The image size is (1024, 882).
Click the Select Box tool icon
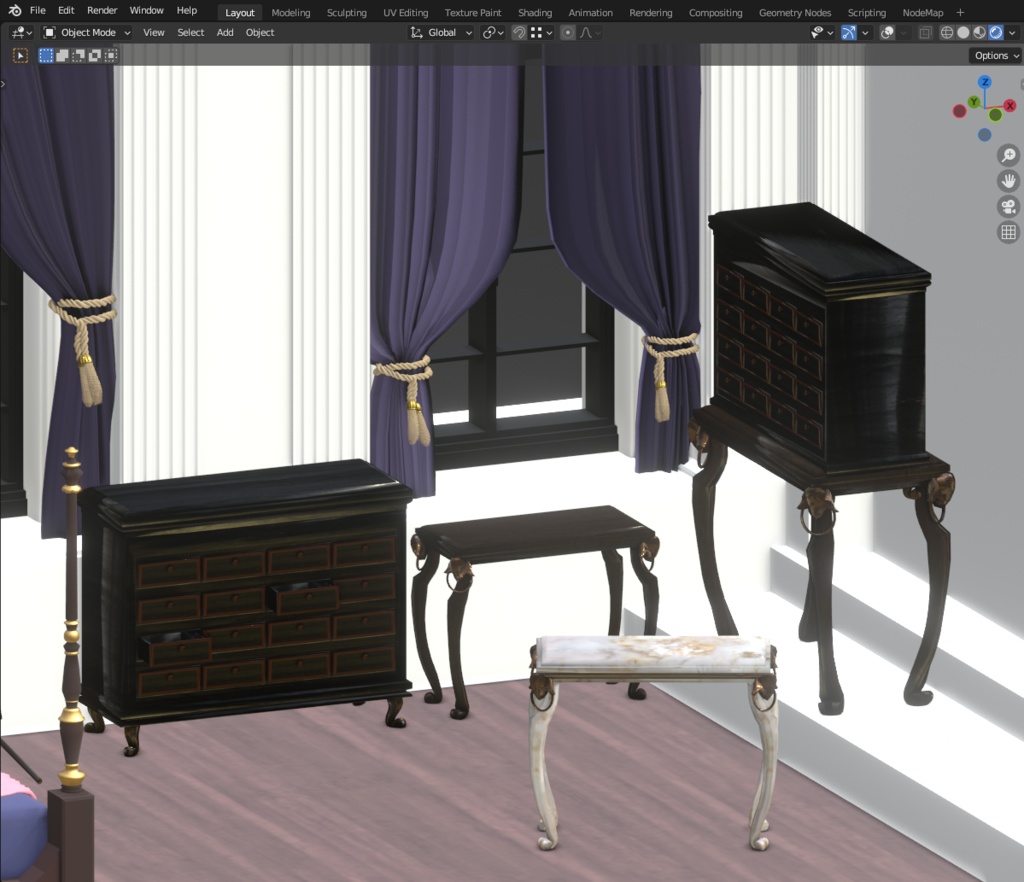pyautogui.click(x=20, y=55)
